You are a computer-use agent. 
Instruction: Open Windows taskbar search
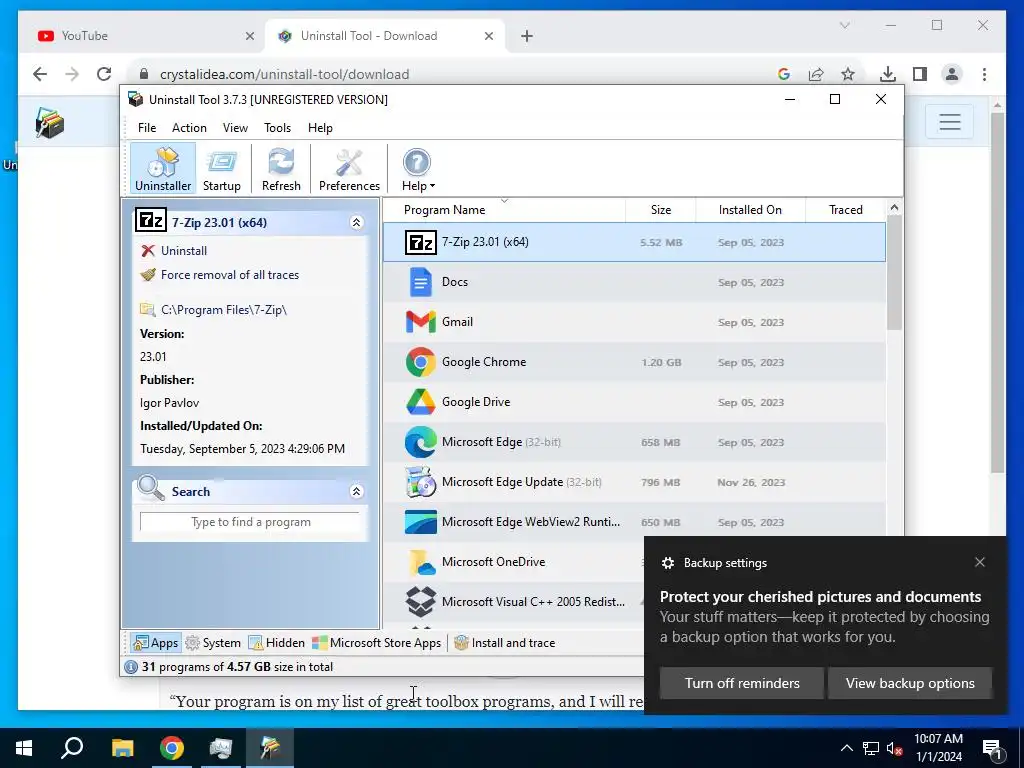click(72, 748)
